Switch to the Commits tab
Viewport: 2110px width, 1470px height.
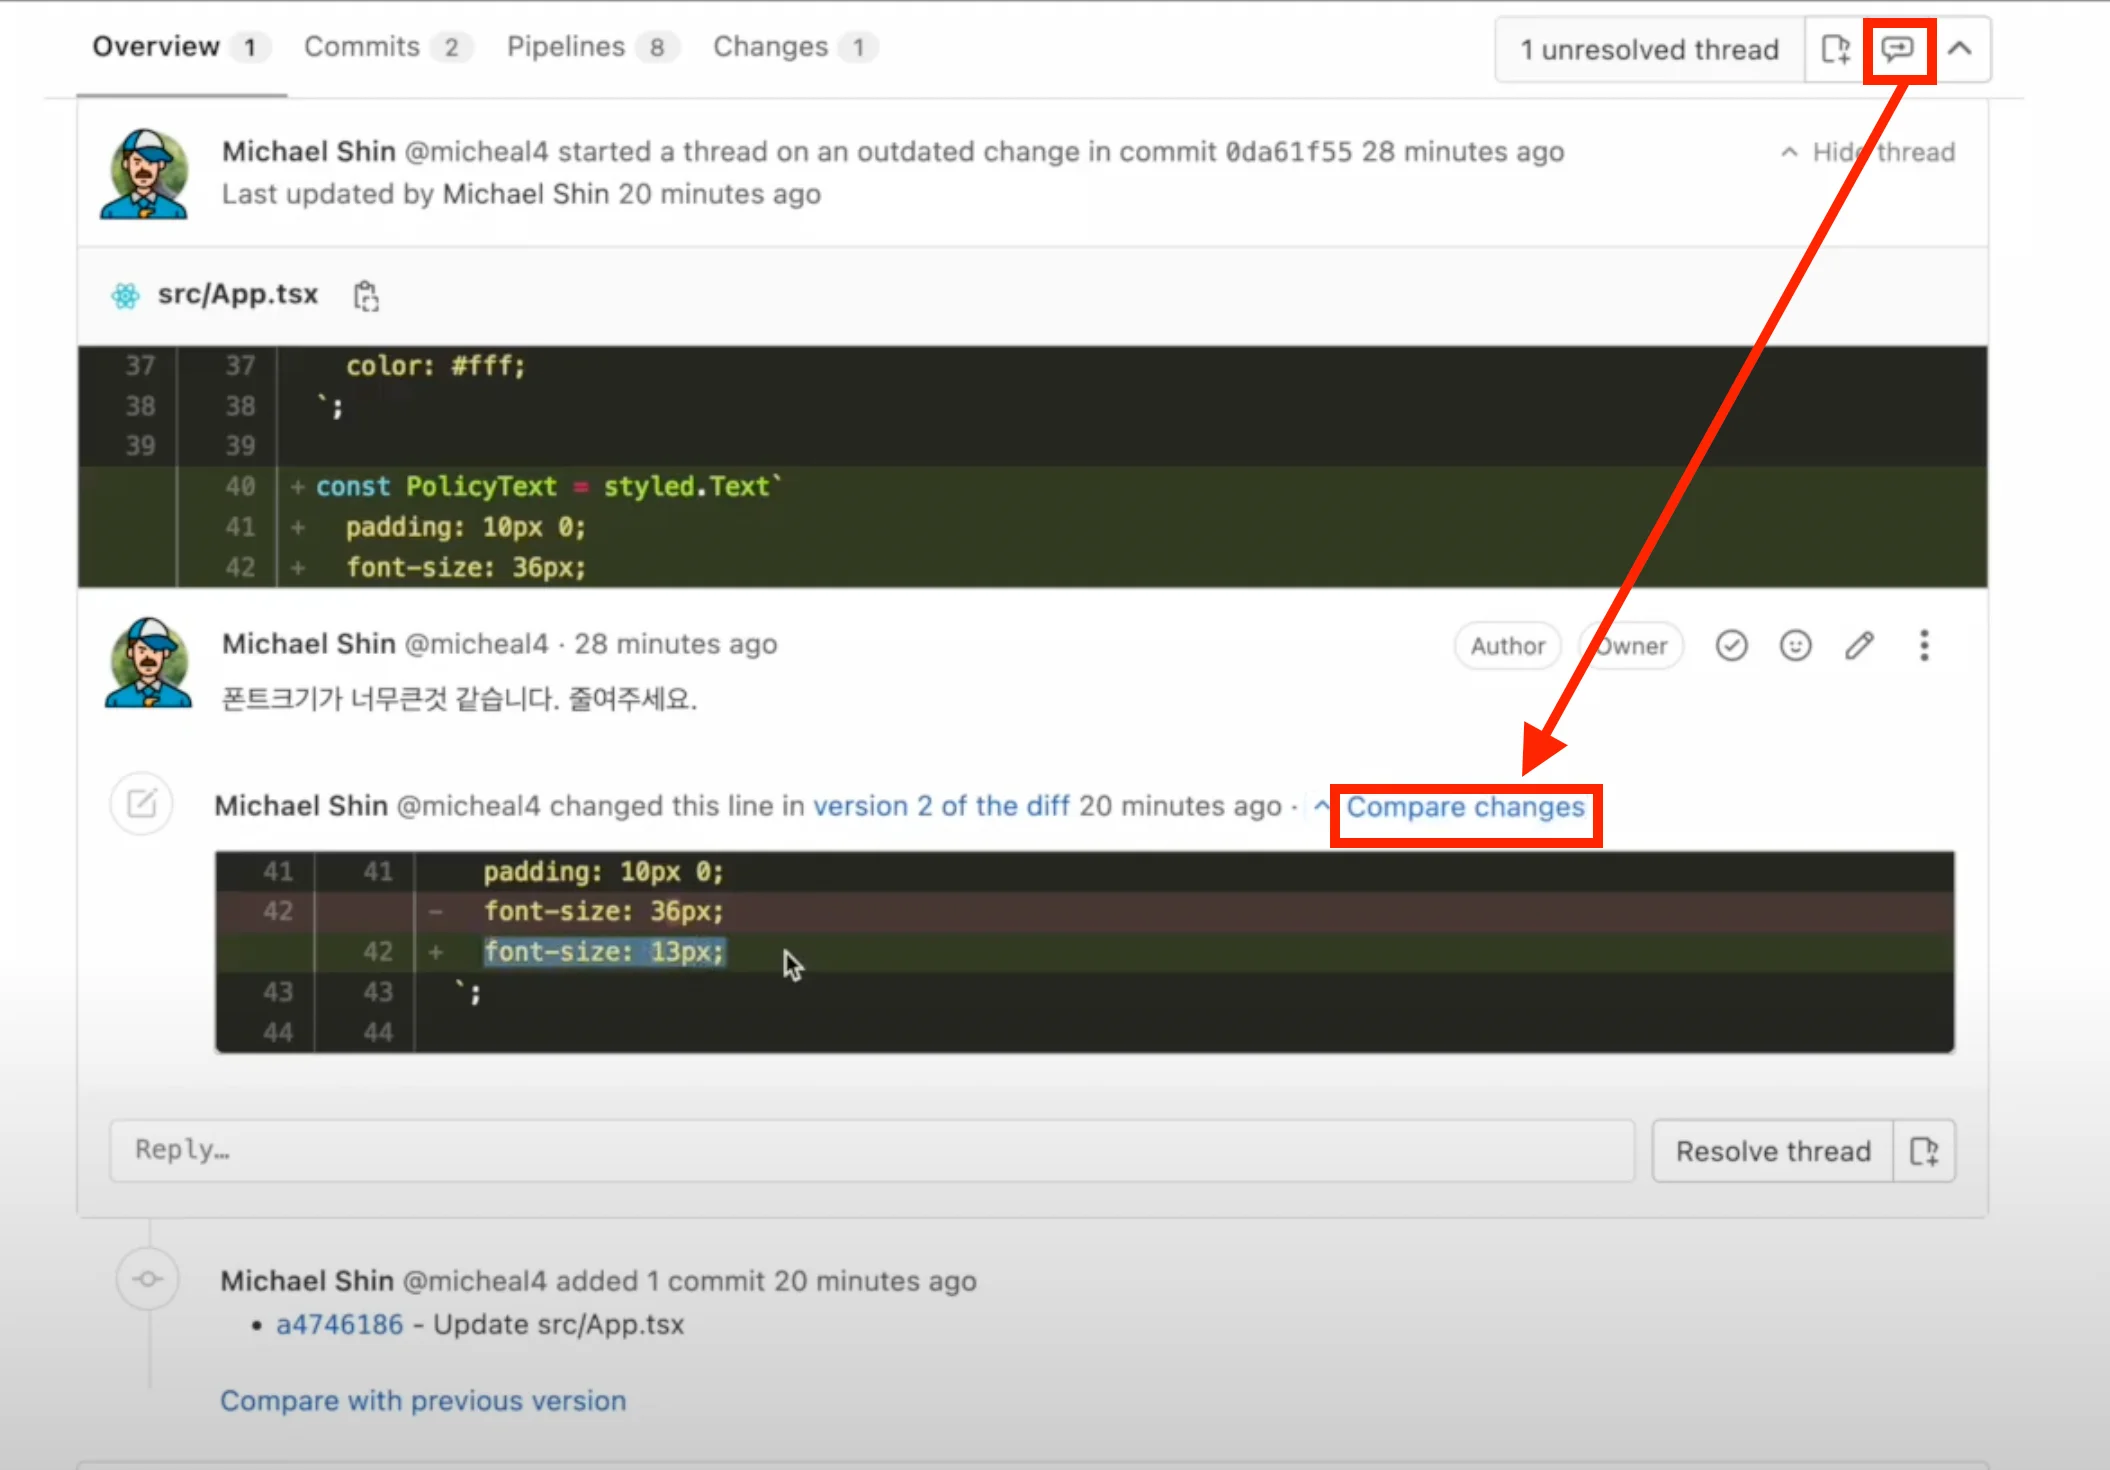click(362, 47)
